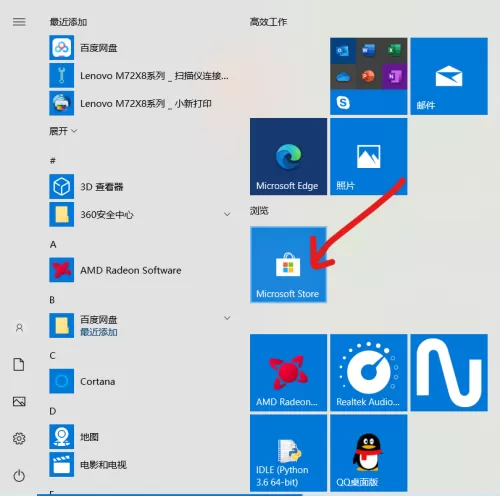Open the 360安全中心 folder
The width and height of the screenshot is (500, 496).
[x=140, y=214]
